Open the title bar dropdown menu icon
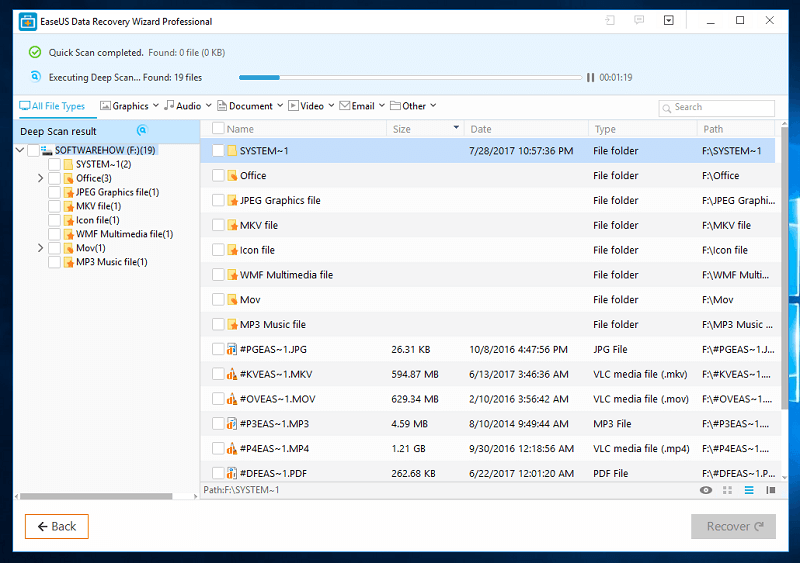The width and height of the screenshot is (800, 563). pos(668,20)
